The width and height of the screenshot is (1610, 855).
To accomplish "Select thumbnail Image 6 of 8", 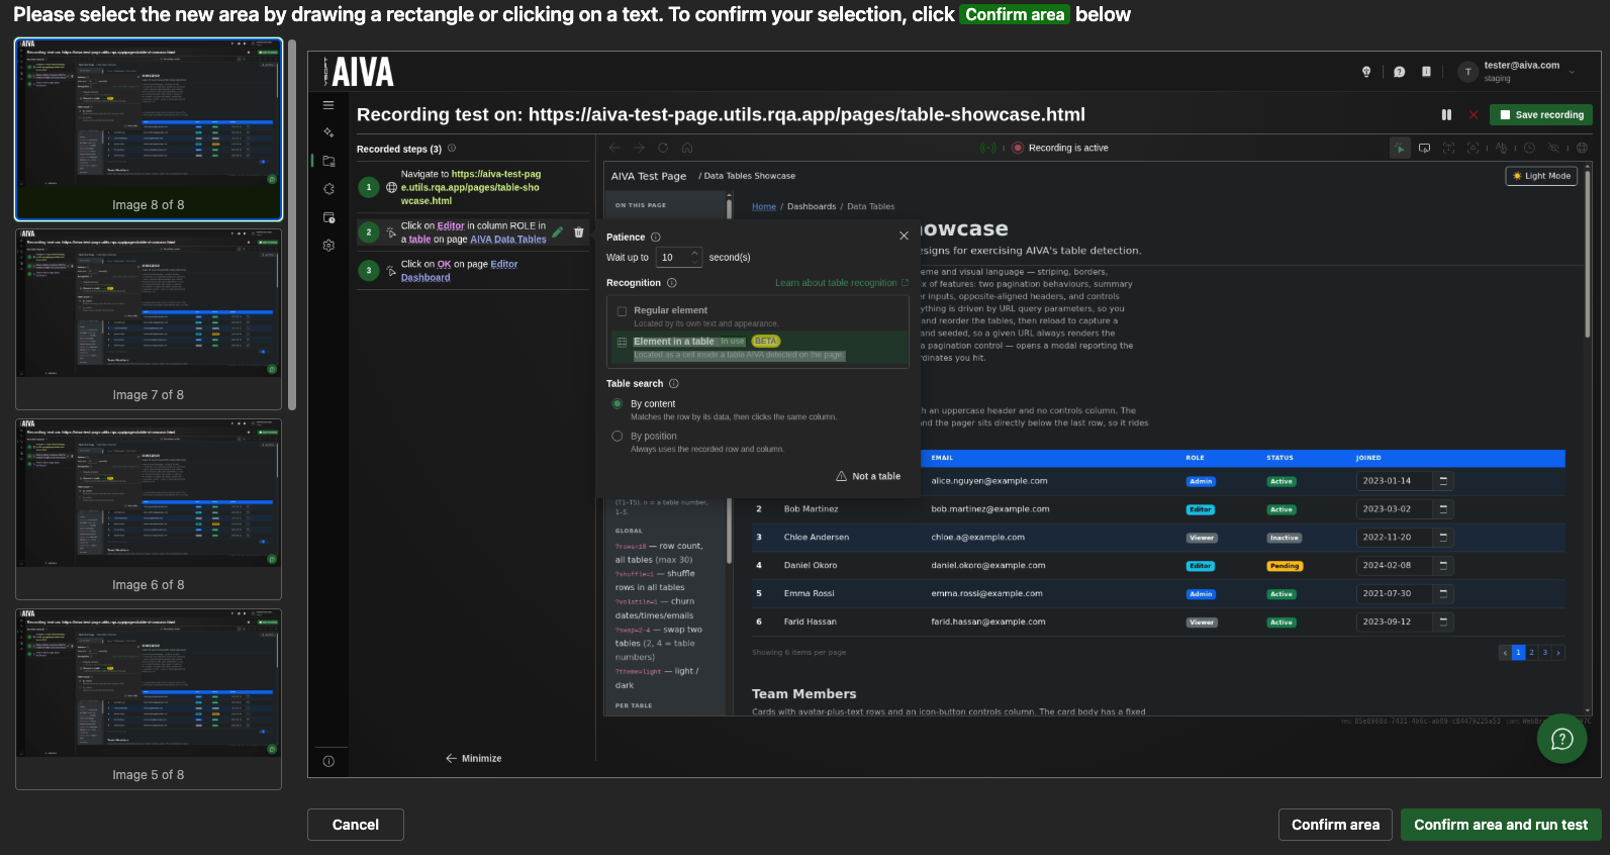I will pyautogui.click(x=148, y=509).
